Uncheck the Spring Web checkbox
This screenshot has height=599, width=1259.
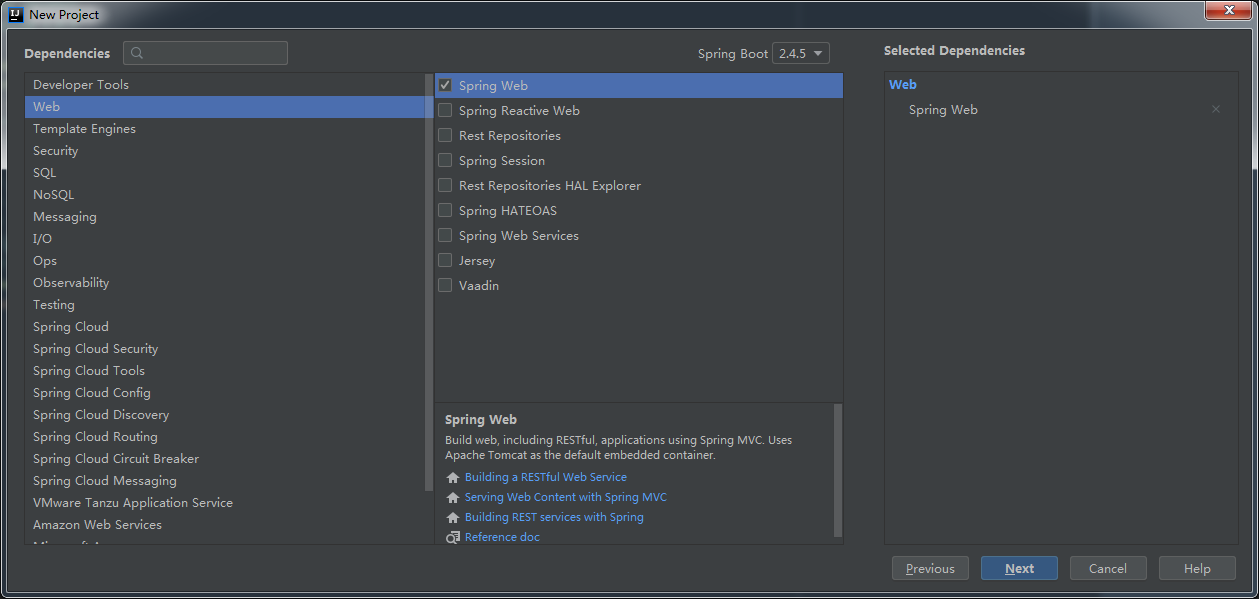pyautogui.click(x=445, y=86)
